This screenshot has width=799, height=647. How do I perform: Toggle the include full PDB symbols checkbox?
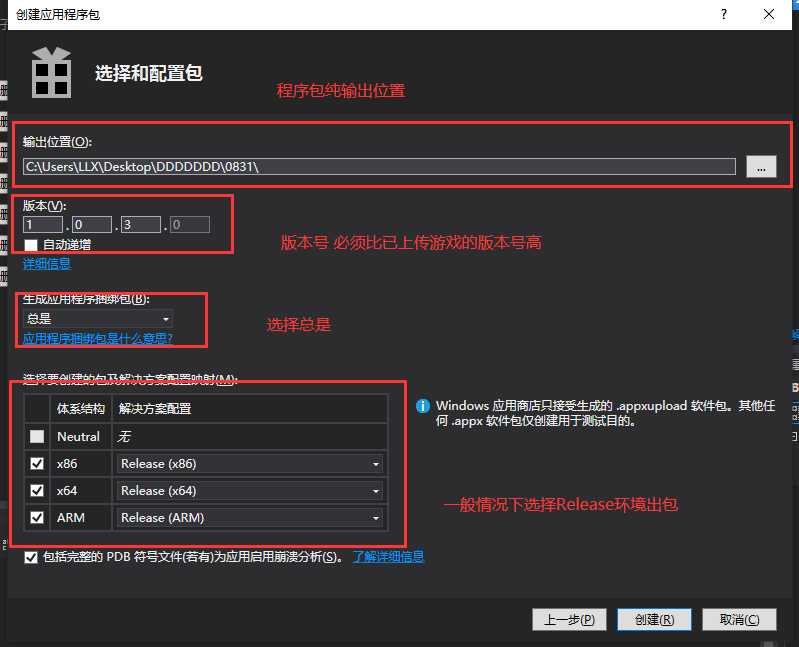tap(31, 557)
